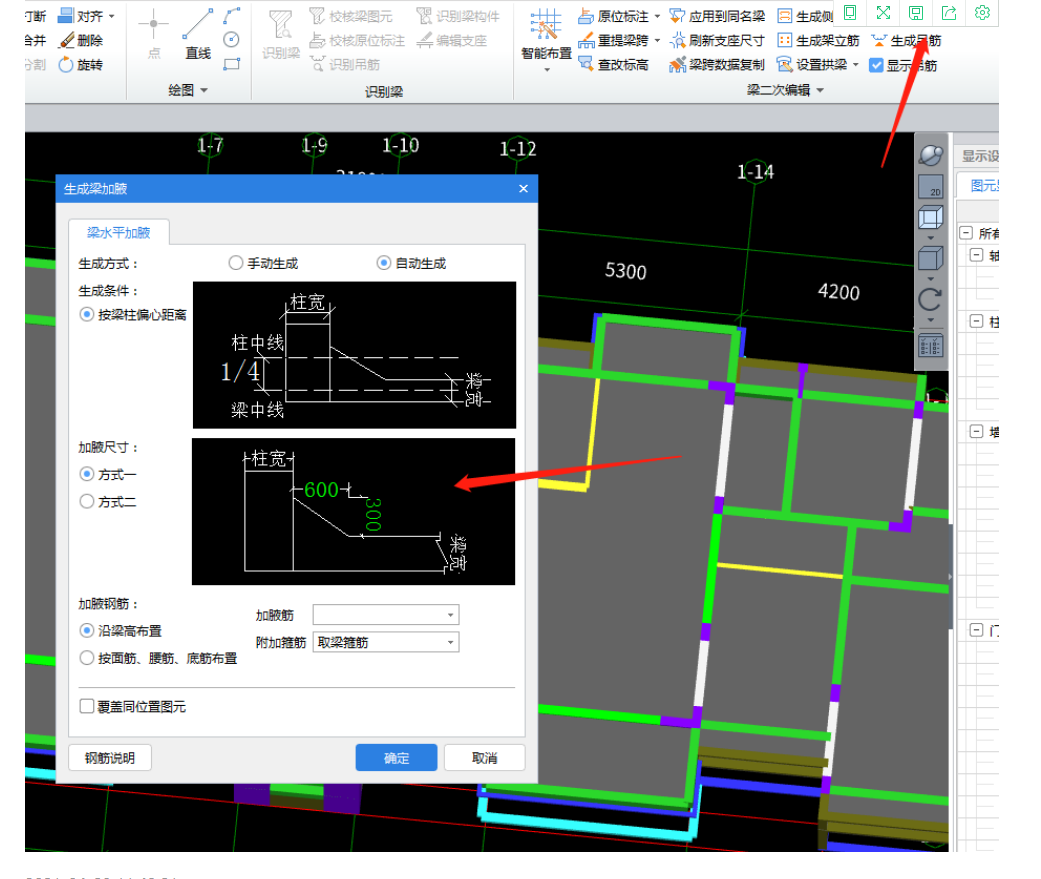Screen dimensions: 1041x879
Task: Check 覆盖同位置图元 checkbox
Action: click(x=132, y=706)
